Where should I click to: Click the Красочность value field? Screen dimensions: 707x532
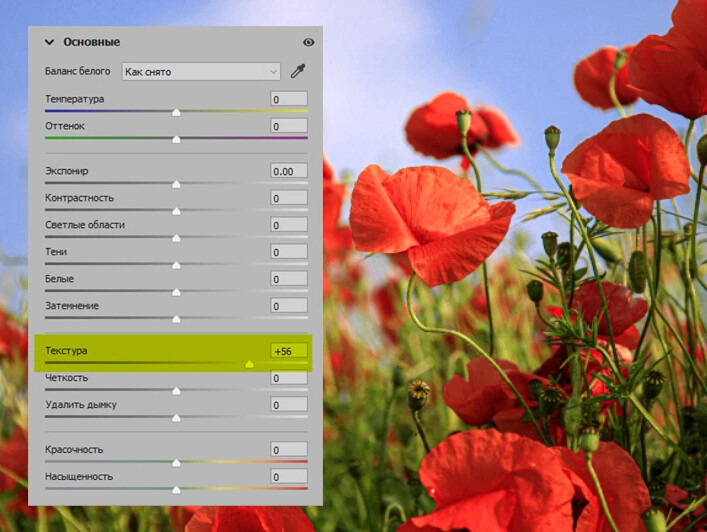pyautogui.click(x=289, y=450)
